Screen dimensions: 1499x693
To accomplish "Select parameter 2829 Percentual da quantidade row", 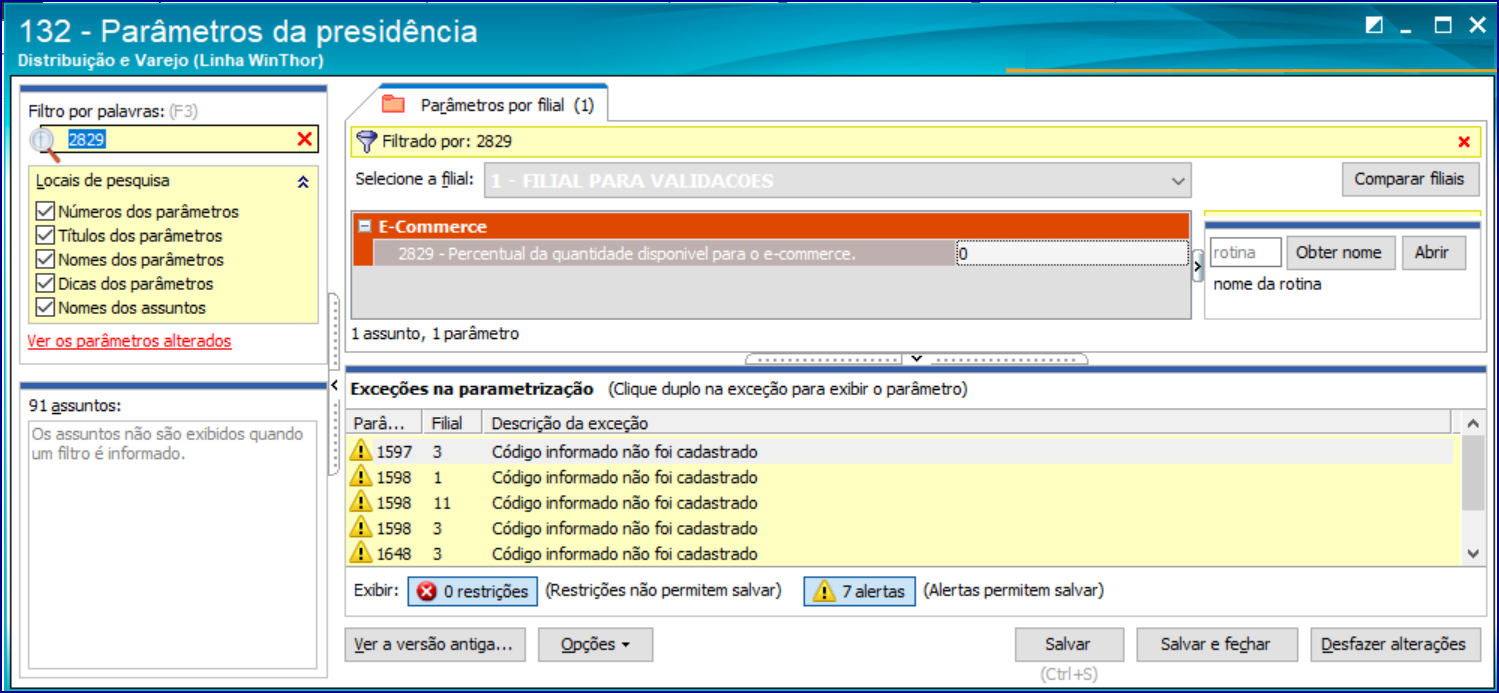I will [664, 254].
